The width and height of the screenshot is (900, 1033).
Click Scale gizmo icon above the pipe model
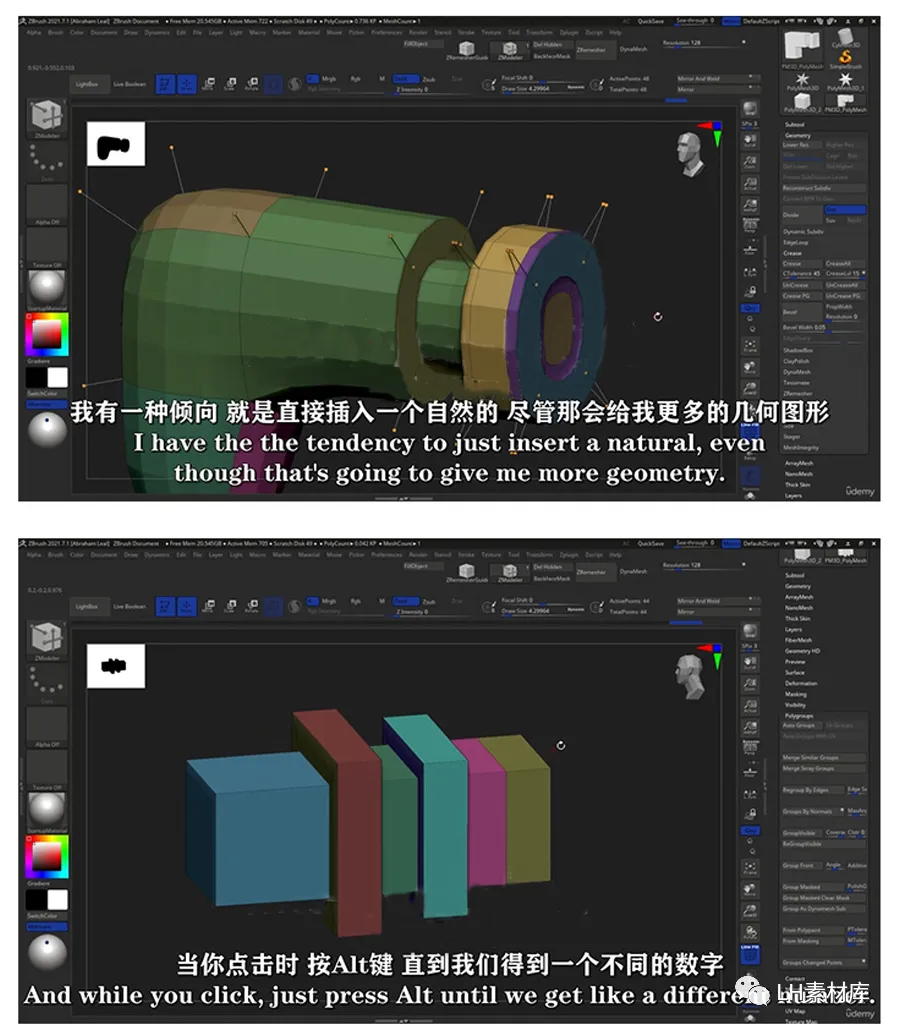pos(231,84)
